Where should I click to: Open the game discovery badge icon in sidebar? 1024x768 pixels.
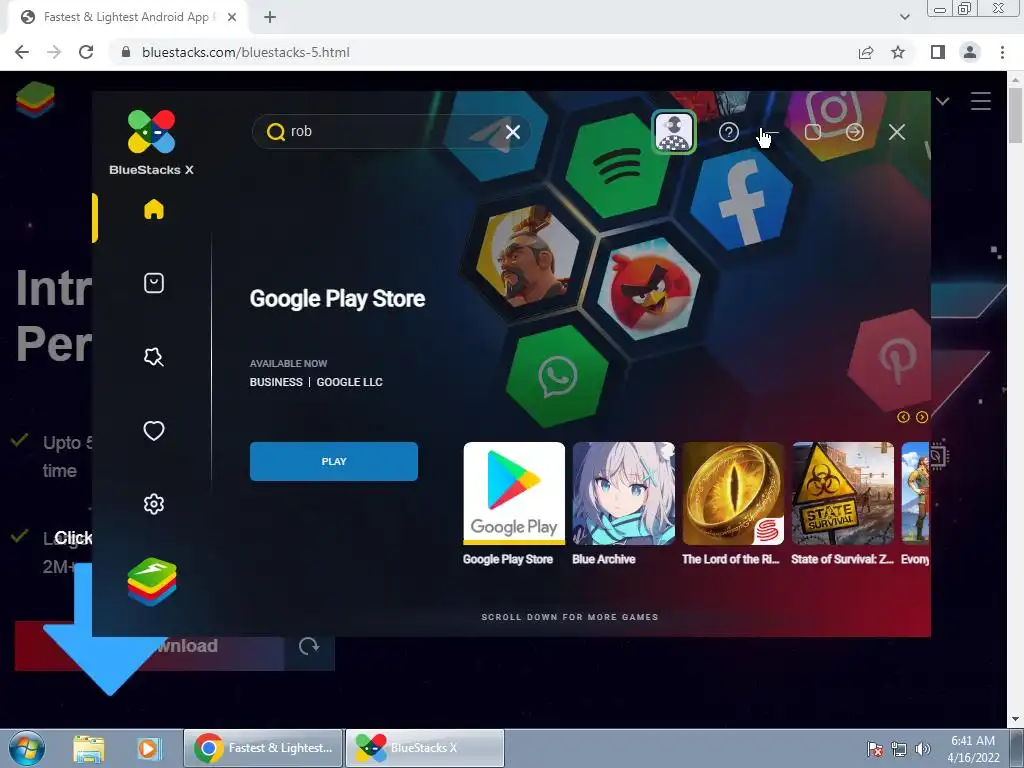pos(153,357)
